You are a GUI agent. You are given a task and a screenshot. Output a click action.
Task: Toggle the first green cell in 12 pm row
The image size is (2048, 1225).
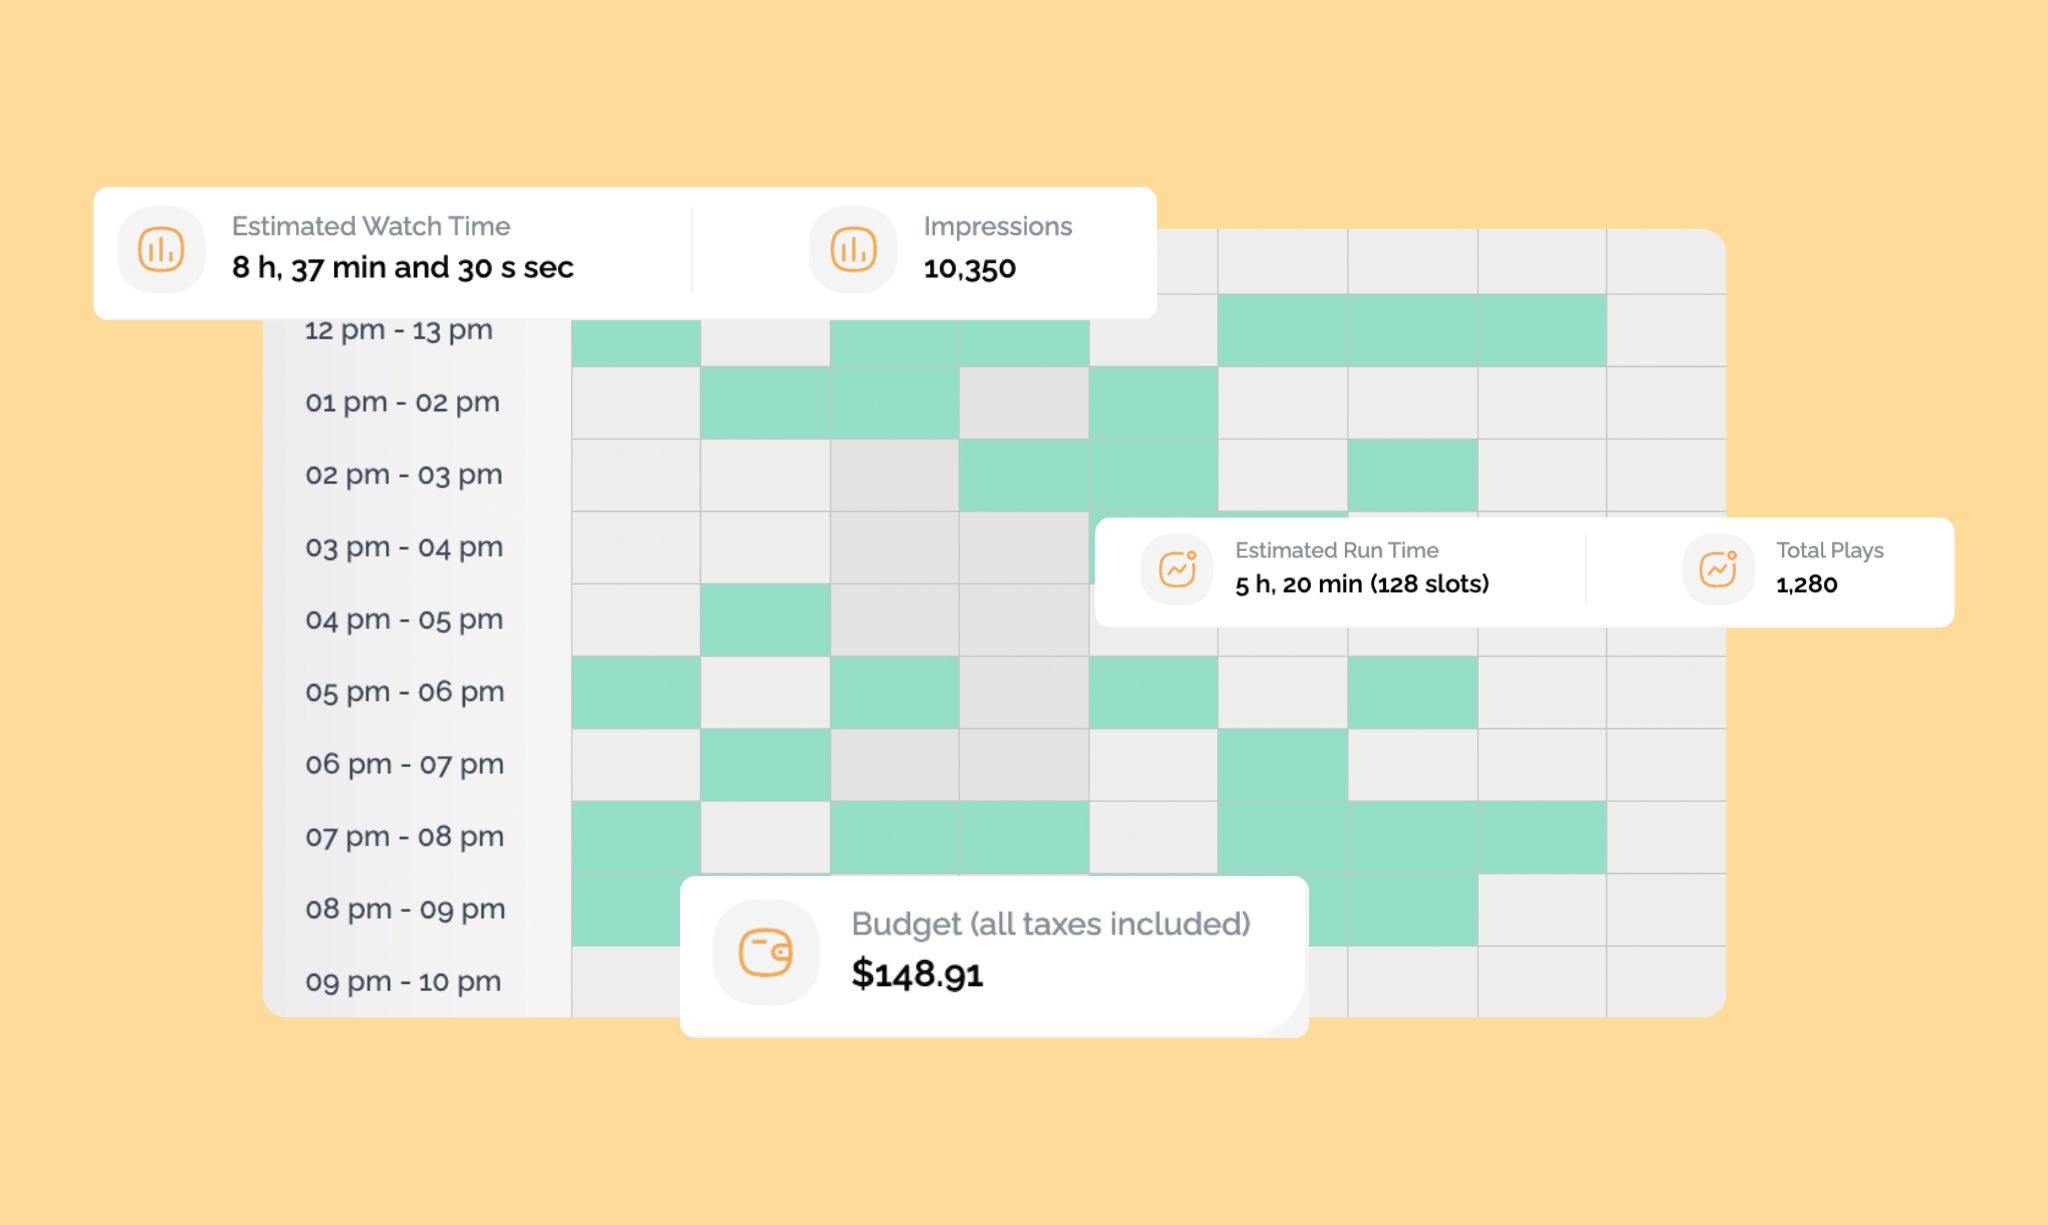pyautogui.click(x=635, y=330)
